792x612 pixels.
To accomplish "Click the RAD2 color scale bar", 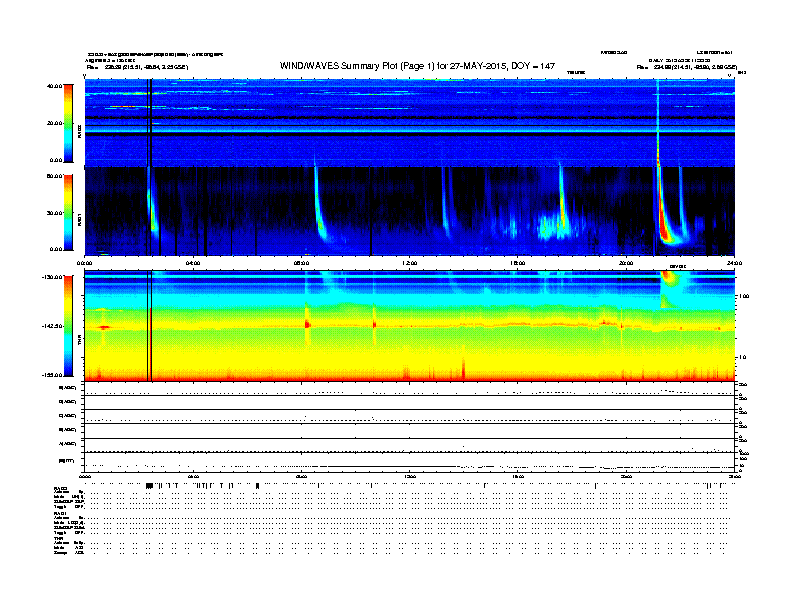I will point(68,123).
